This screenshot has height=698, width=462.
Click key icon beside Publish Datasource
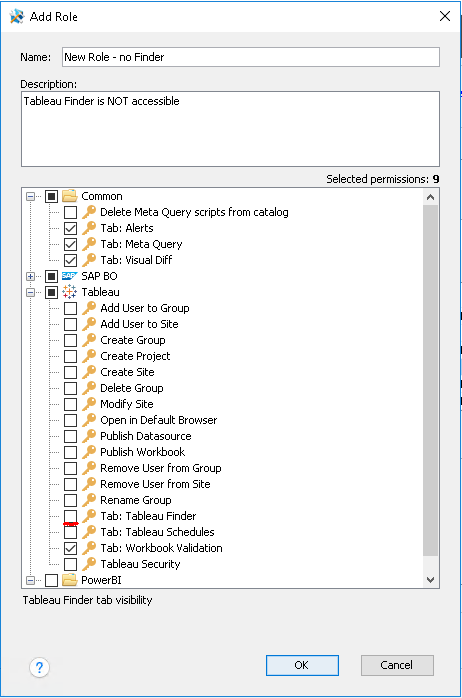[89, 436]
